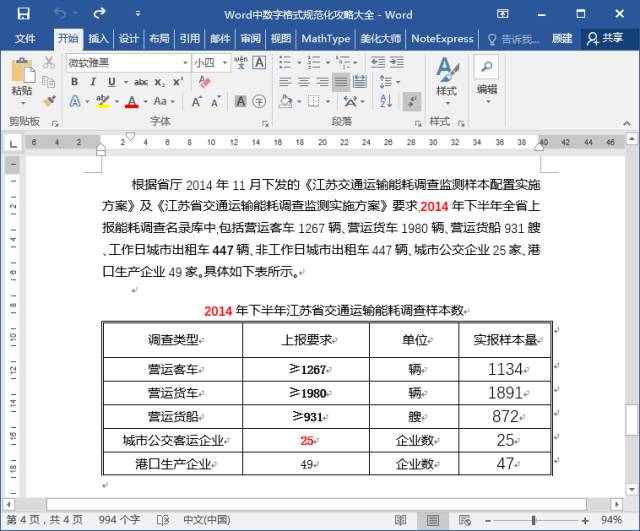640x531 pixels.
Task: Apply character shading icon
Action: click(240, 101)
